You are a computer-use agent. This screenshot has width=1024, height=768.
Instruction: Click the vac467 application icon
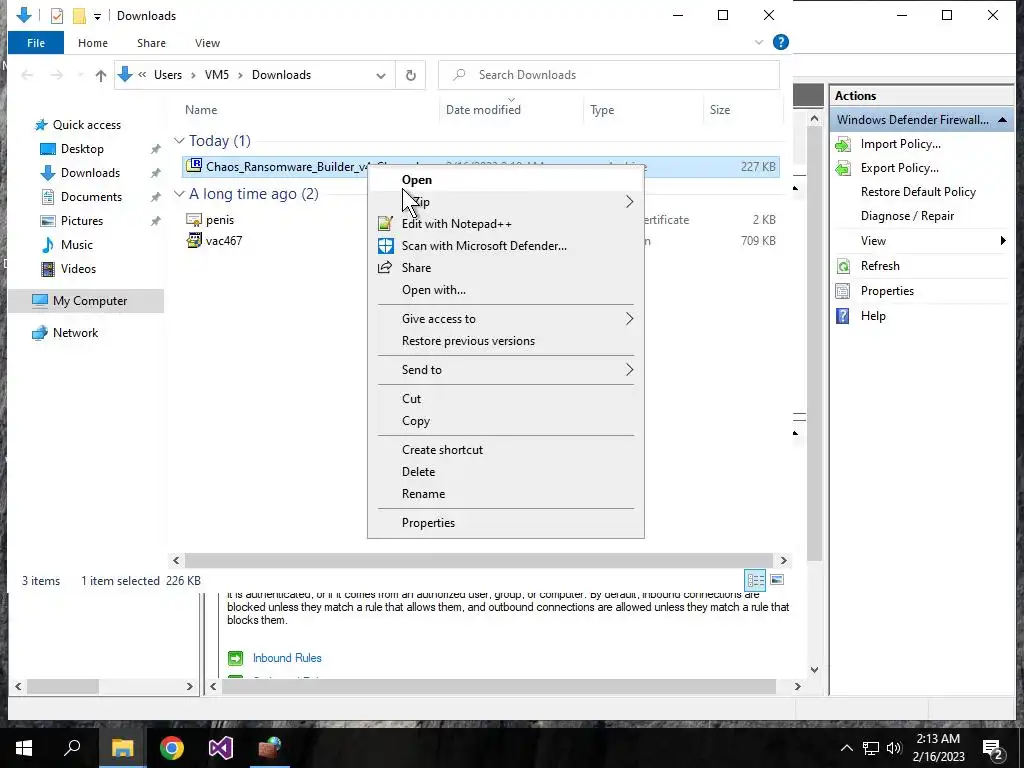tap(194, 240)
